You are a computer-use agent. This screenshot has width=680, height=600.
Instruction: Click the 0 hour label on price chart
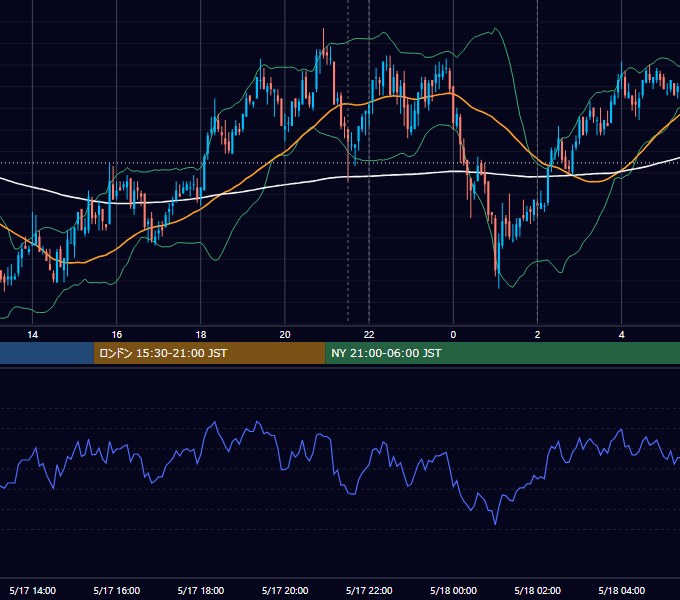coord(453,334)
